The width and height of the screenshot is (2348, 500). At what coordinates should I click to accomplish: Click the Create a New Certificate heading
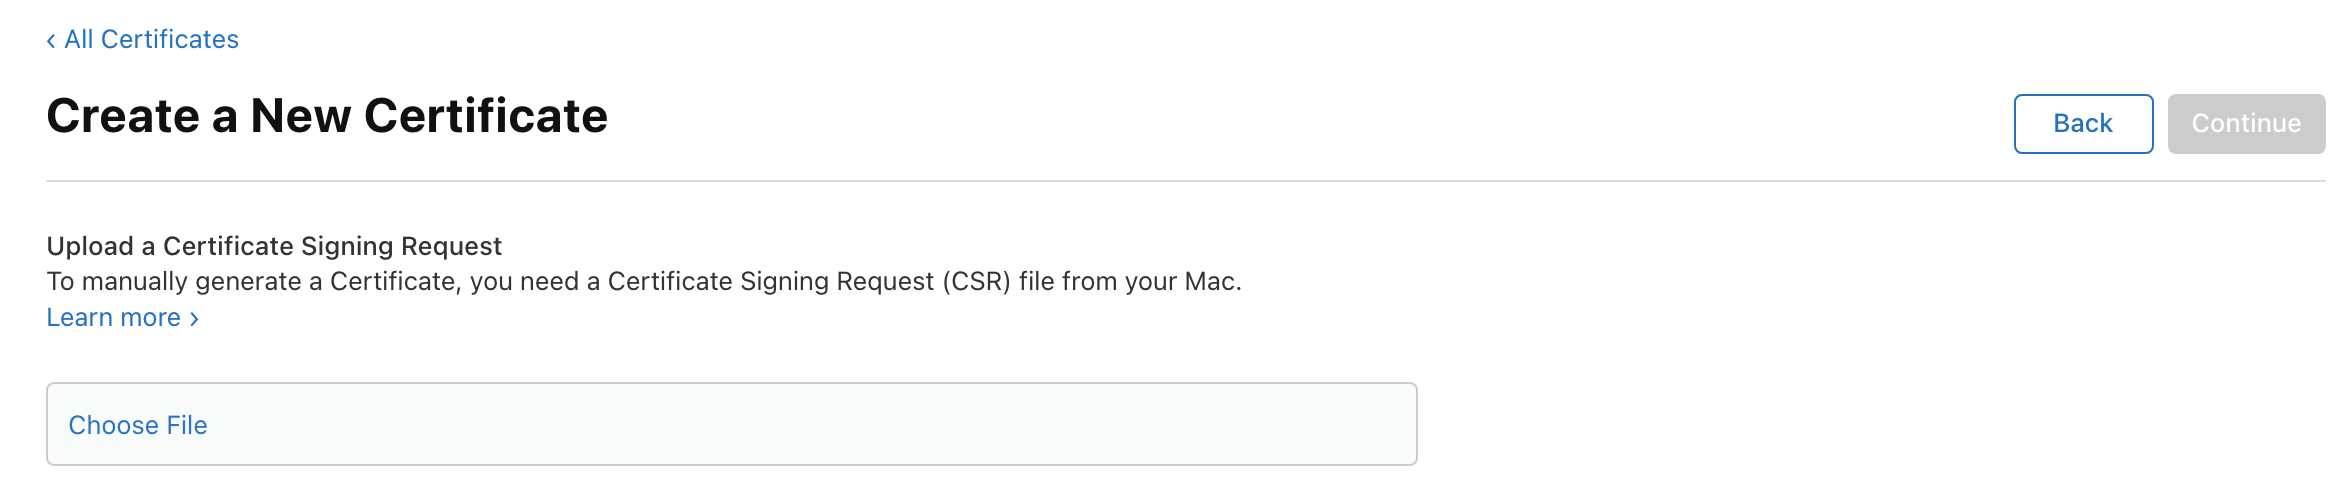tap(327, 116)
